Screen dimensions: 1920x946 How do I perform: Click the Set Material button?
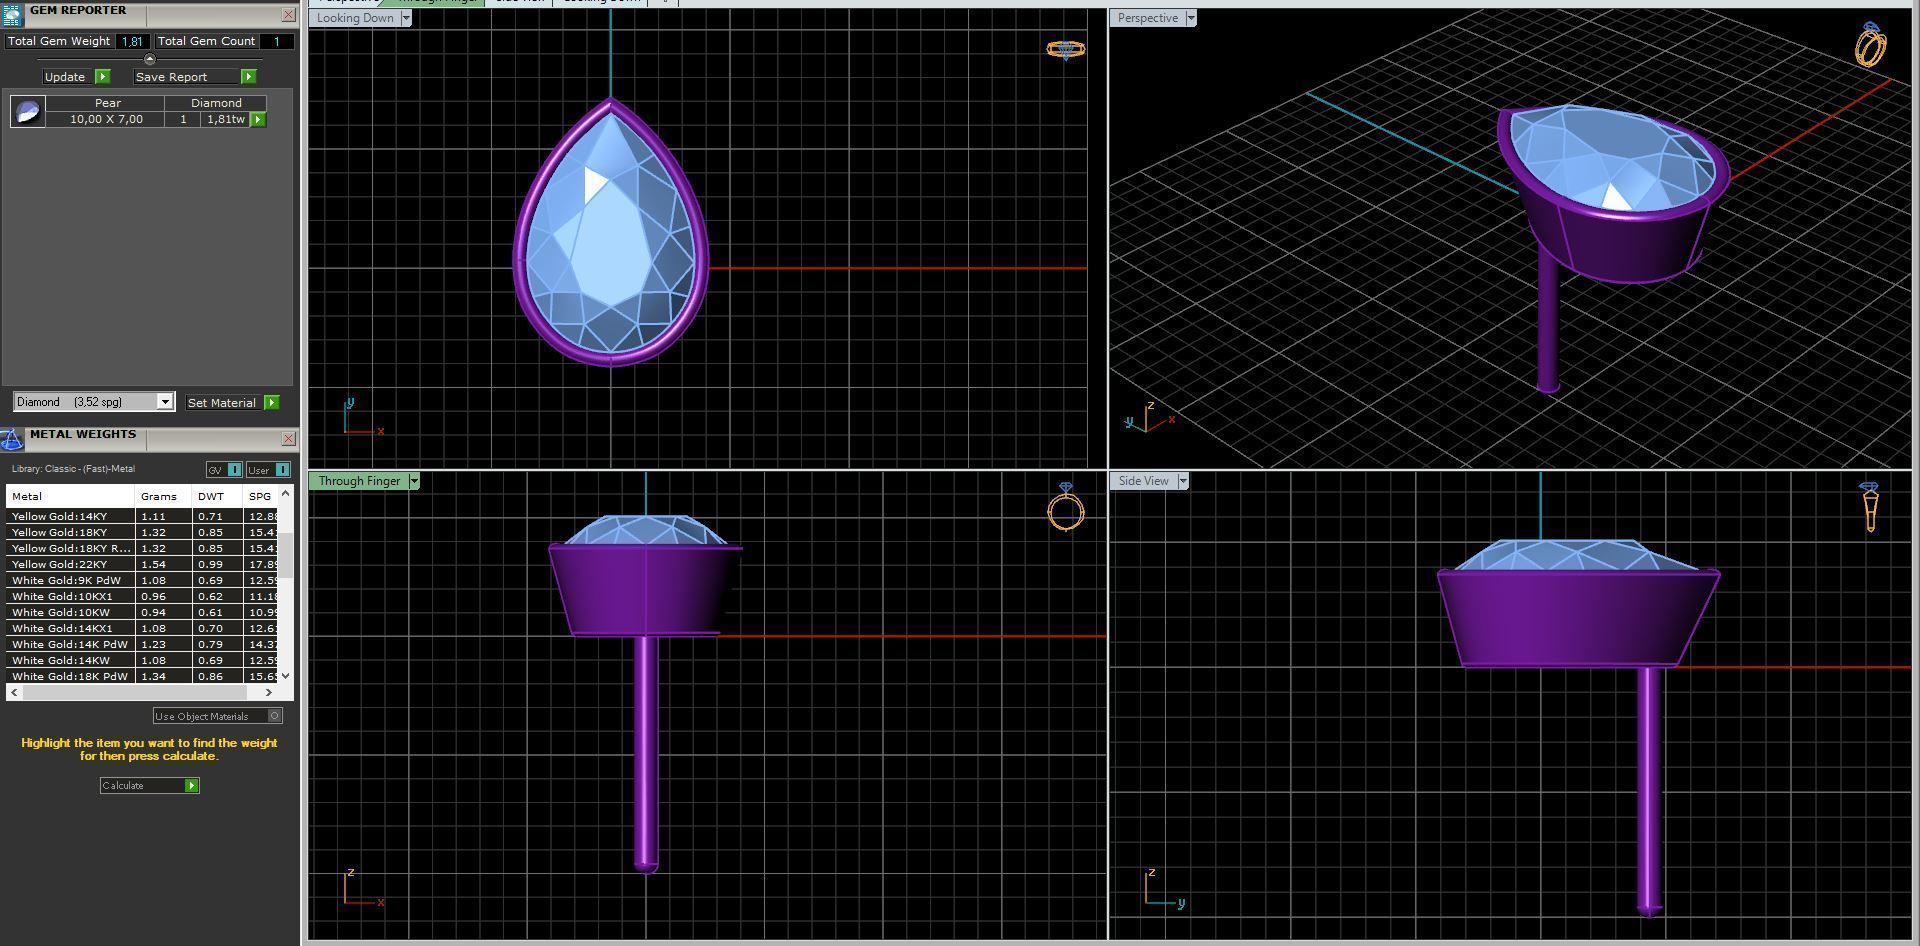pos(221,403)
